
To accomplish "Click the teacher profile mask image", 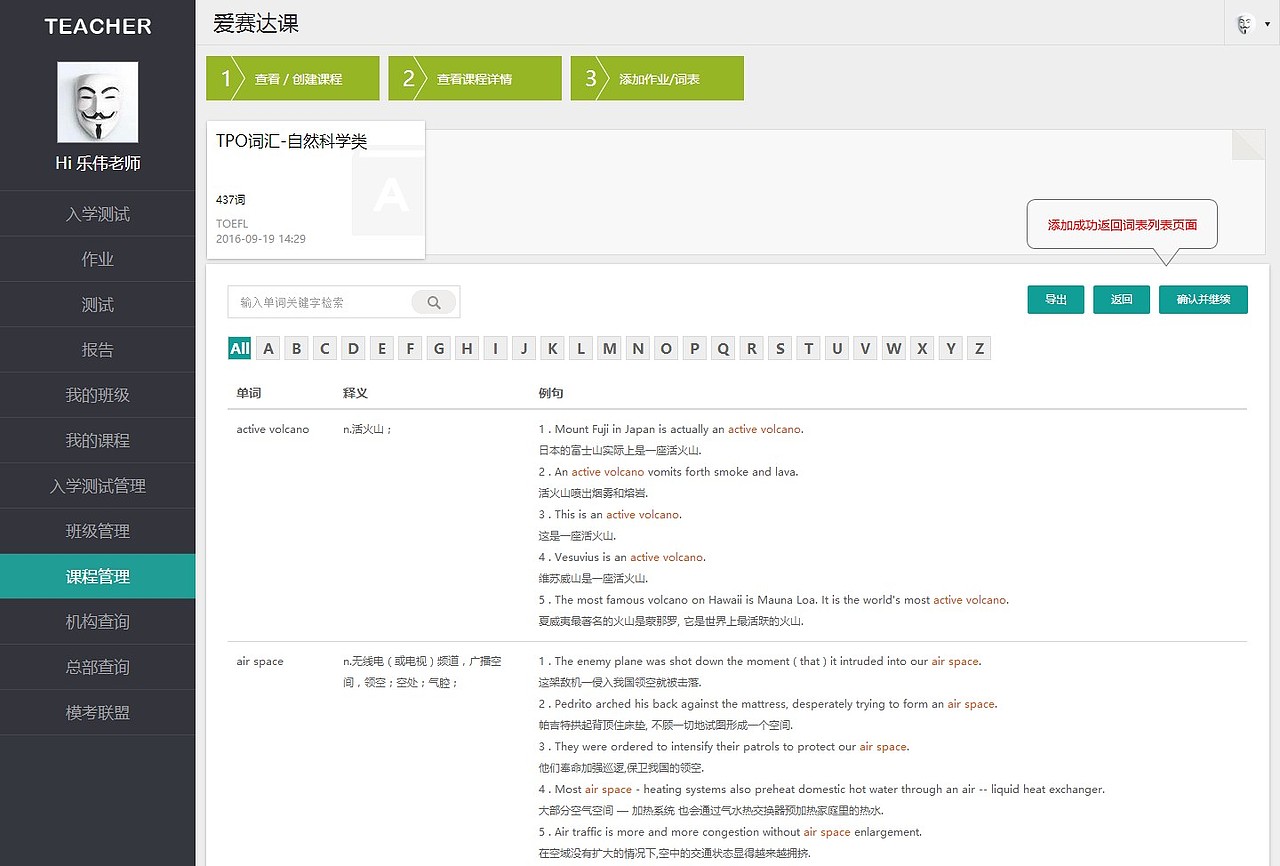I will pyautogui.click(x=97, y=101).
